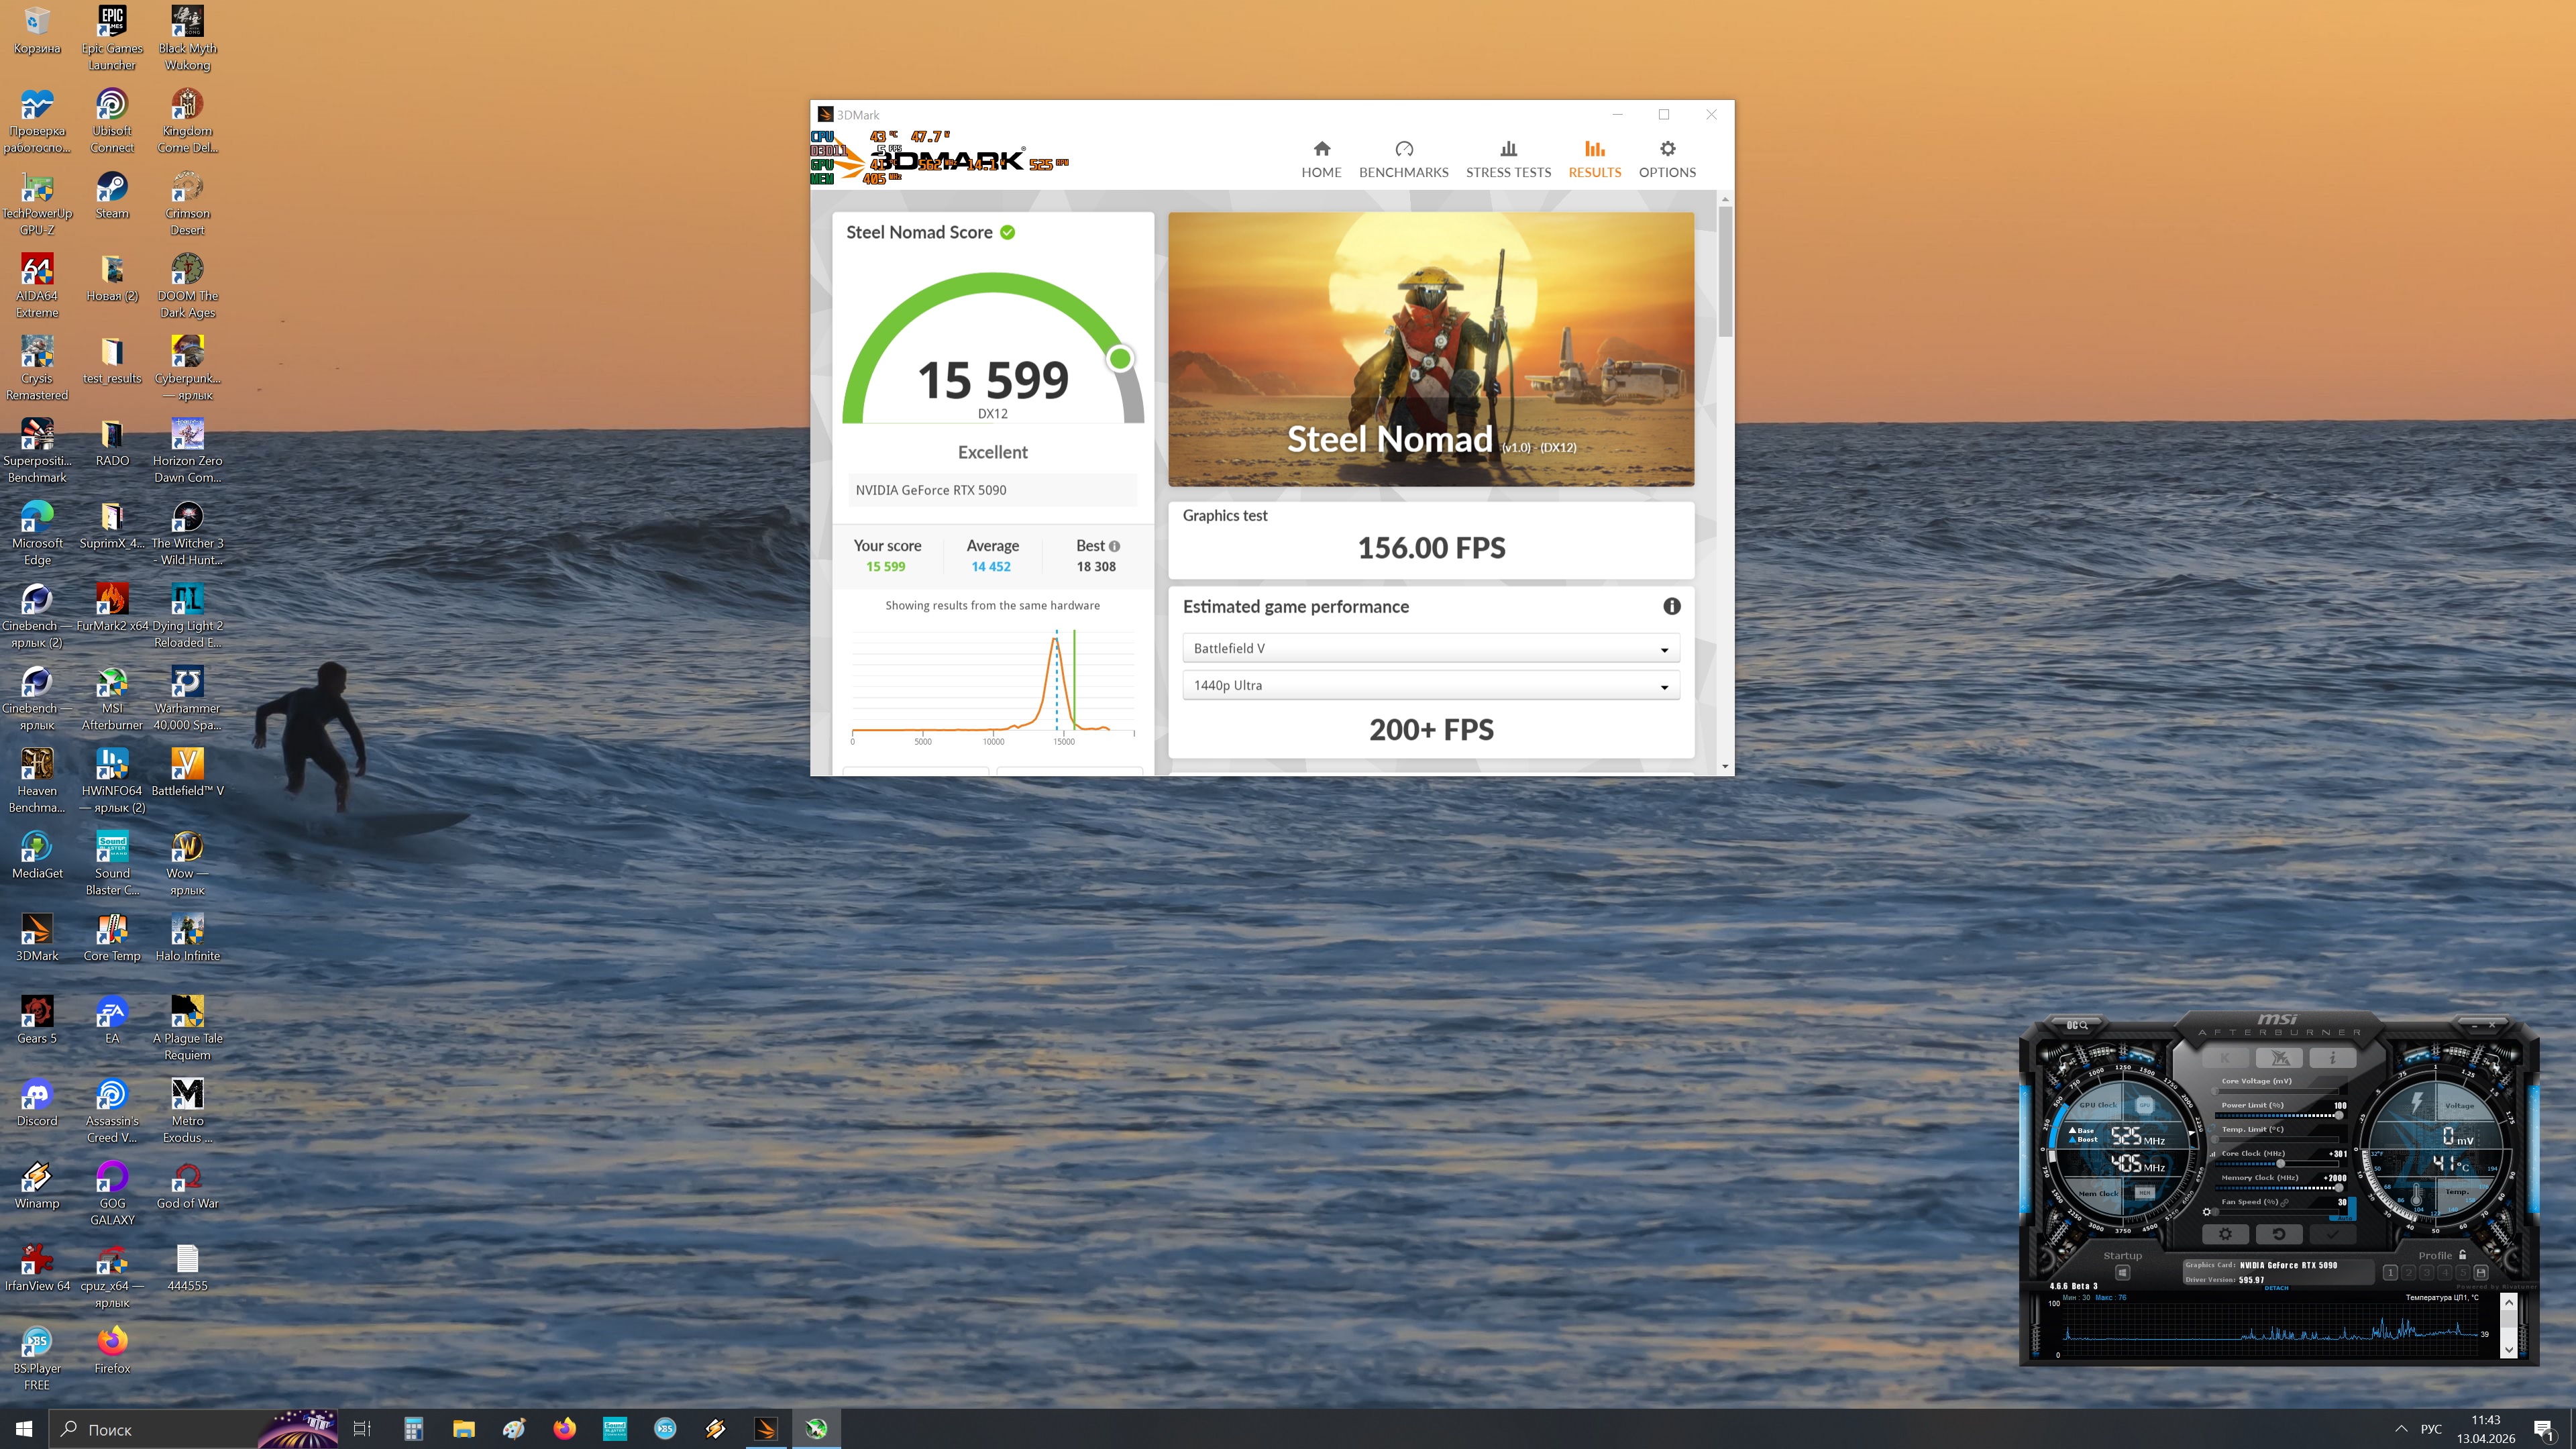Image resolution: width=2576 pixels, height=1449 pixels.
Task: Click the save profile floppy icon
Action: click(2480, 1272)
